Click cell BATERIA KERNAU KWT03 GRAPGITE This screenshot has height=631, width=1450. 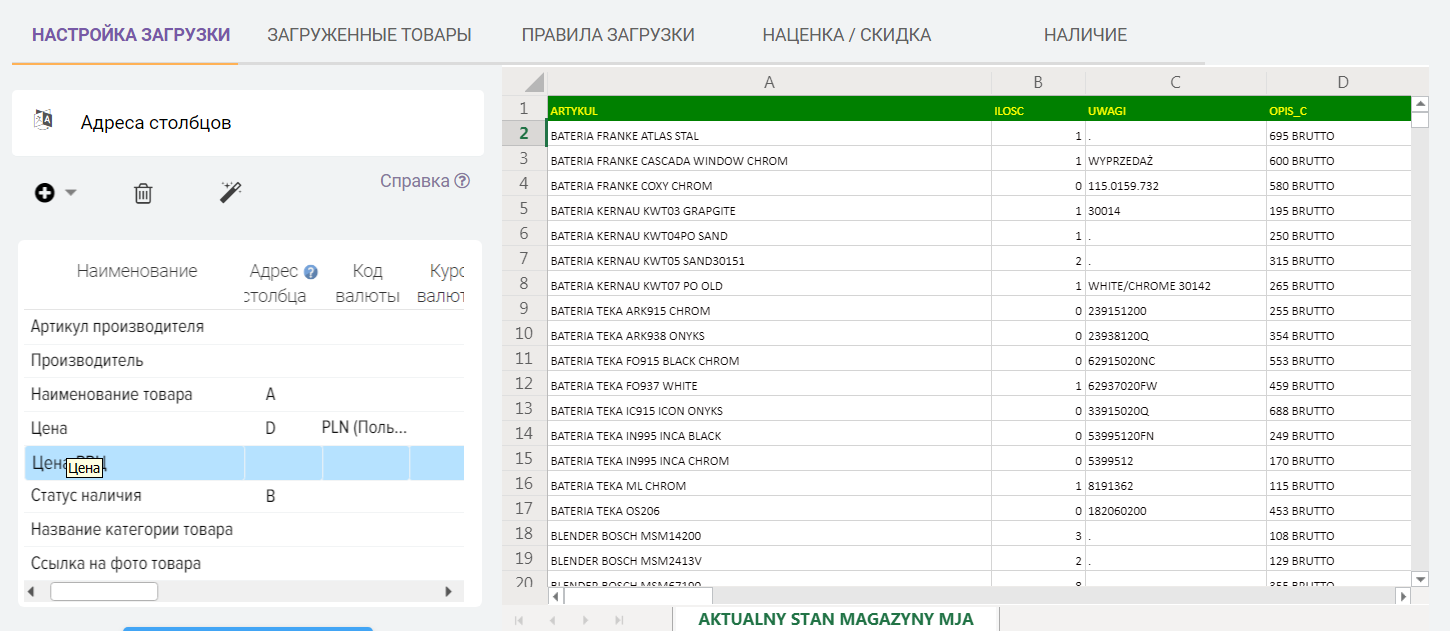pos(769,211)
